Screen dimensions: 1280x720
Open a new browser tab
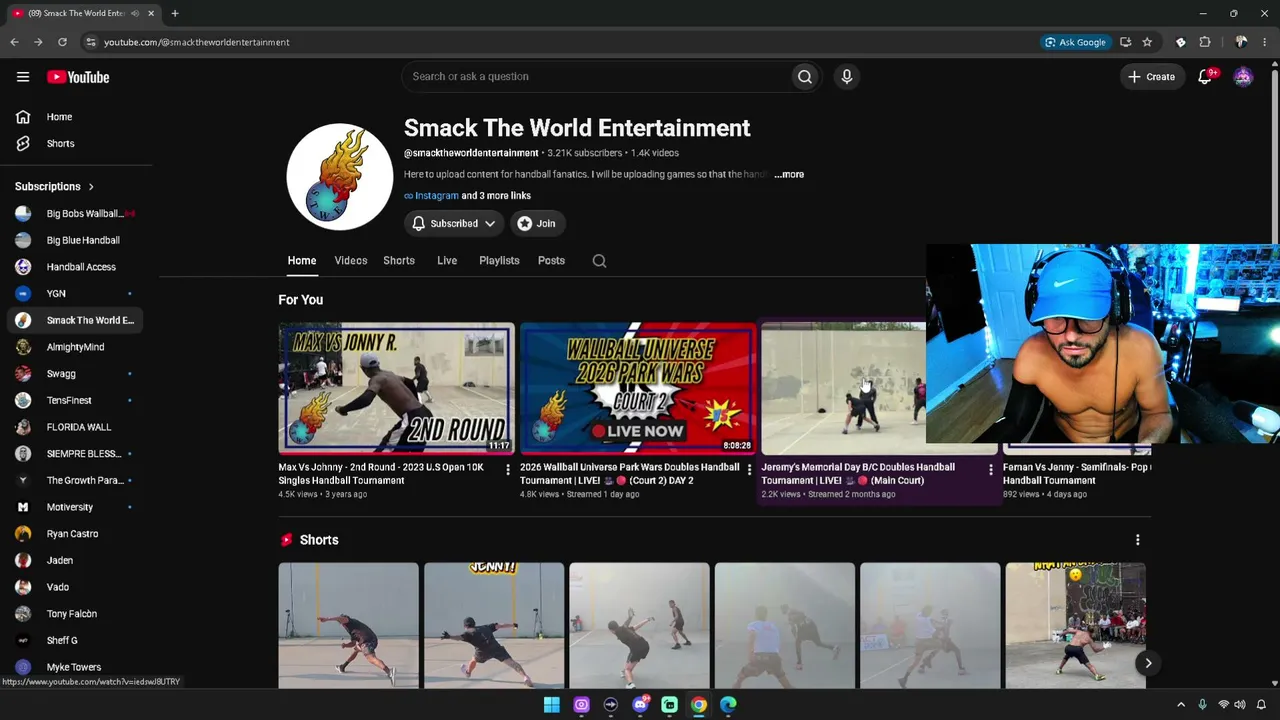click(175, 13)
